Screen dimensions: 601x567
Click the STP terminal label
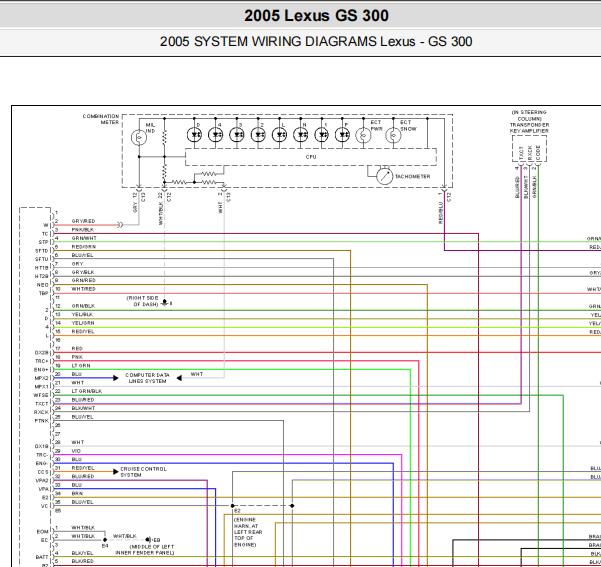(x=44, y=242)
